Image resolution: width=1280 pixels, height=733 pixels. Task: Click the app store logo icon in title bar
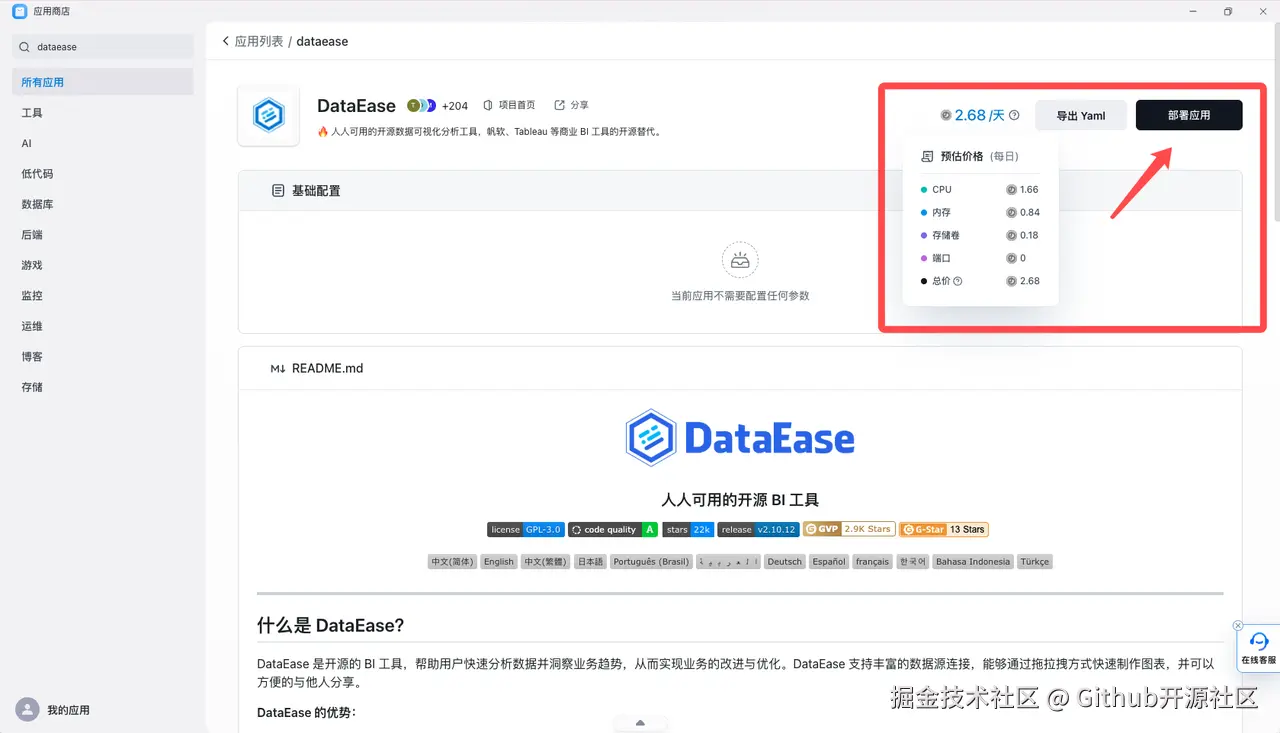[19, 11]
